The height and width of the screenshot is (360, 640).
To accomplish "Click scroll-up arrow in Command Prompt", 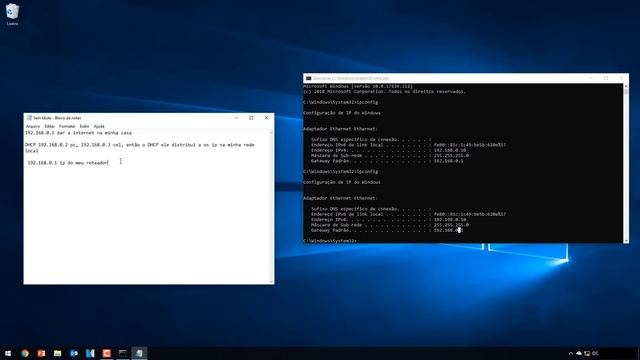I will [626, 86].
